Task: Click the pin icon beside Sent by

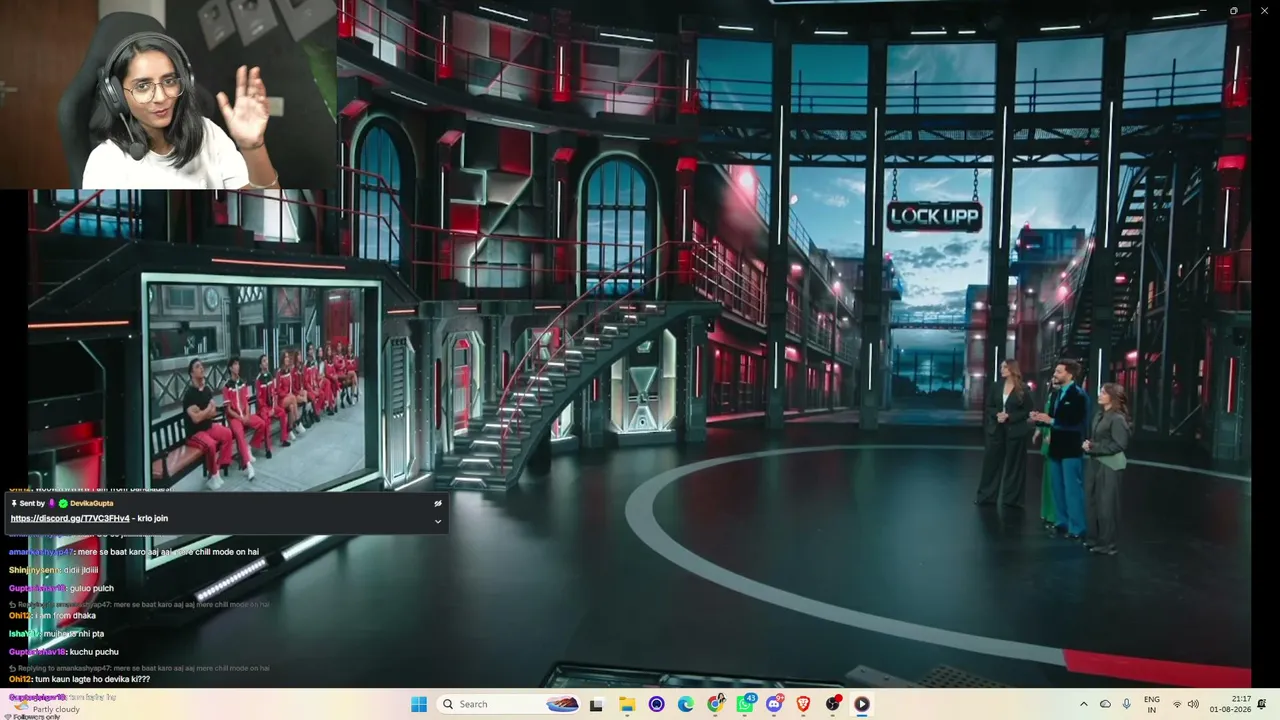Action: [14, 503]
